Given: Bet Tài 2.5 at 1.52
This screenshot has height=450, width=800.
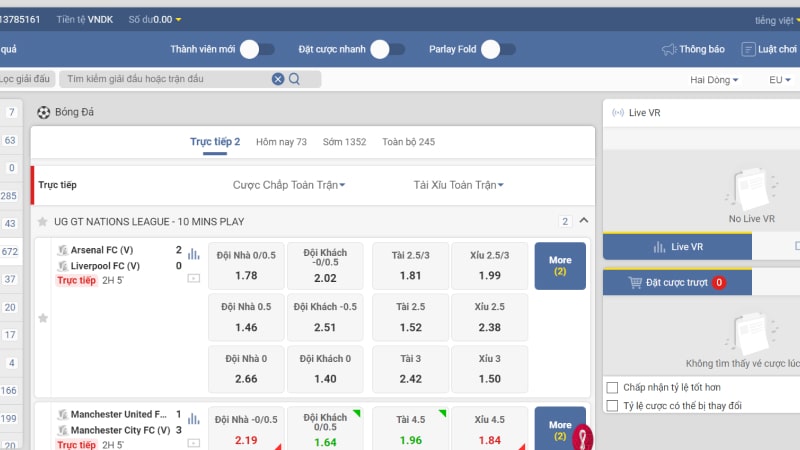Looking at the screenshot, I should 411,317.
